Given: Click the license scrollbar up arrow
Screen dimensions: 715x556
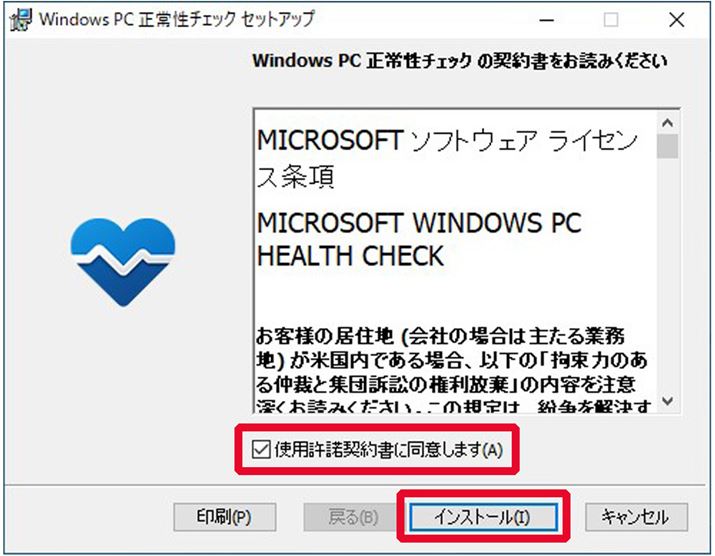Looking at the screenshot, I should tap(668, 123).
